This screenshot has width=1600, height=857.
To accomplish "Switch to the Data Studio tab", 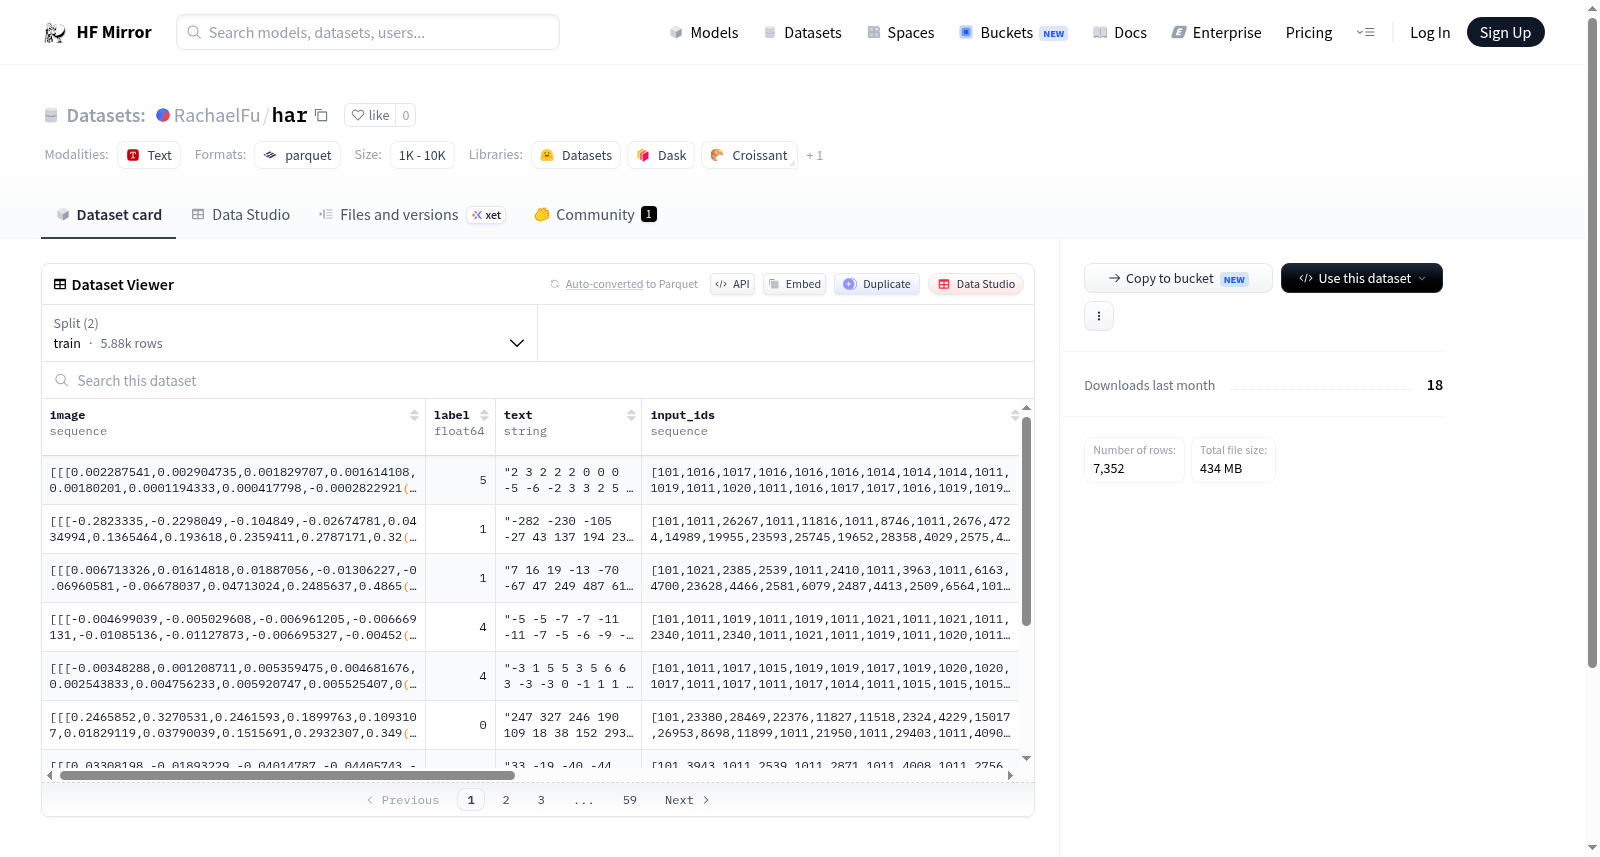I will pos(241,215).
